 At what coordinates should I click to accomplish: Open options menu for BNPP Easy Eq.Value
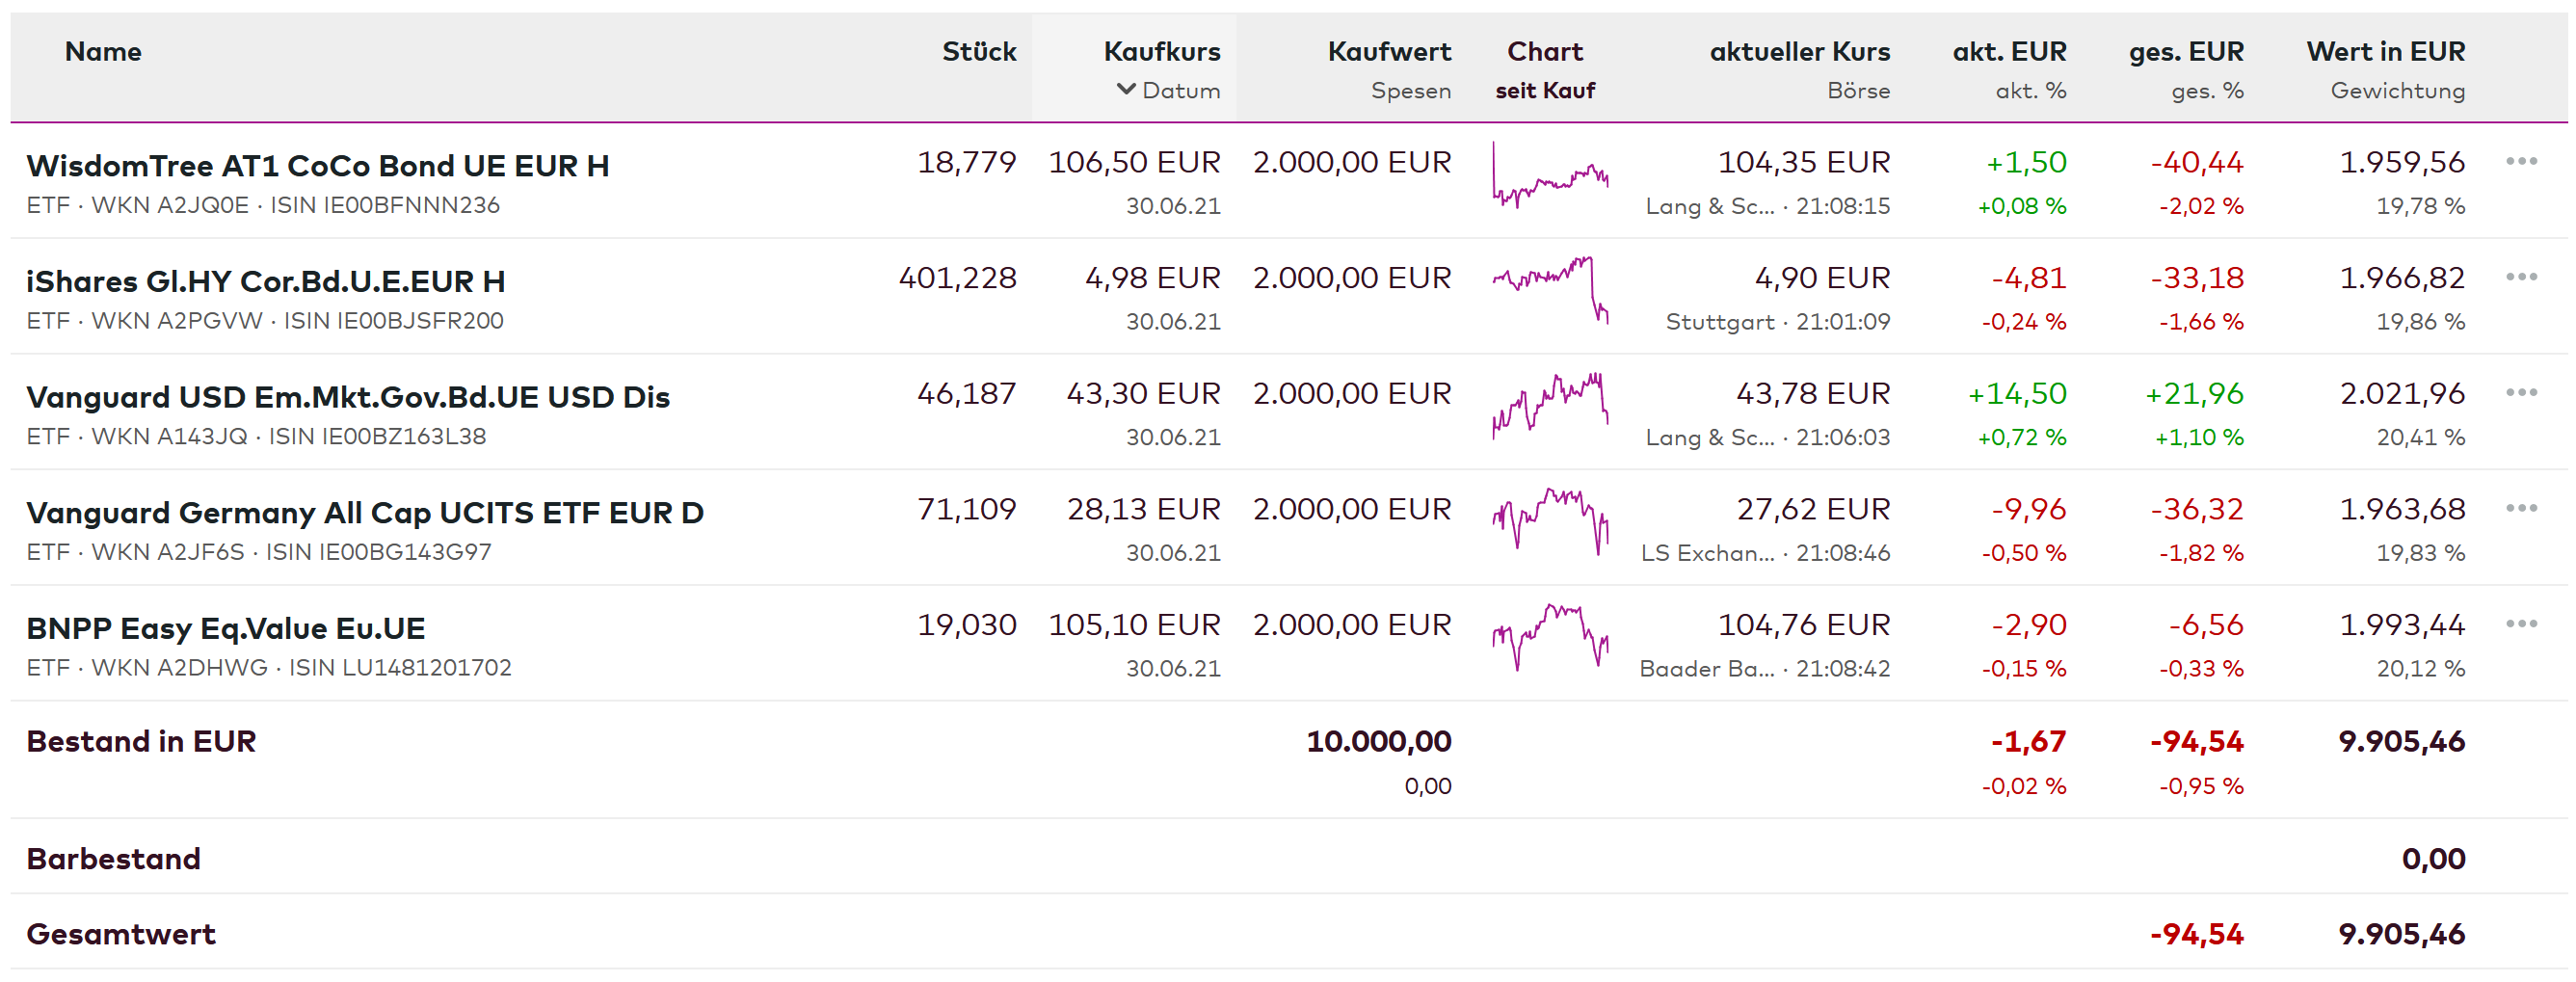pyautogui.click(x=2520, y=625)
